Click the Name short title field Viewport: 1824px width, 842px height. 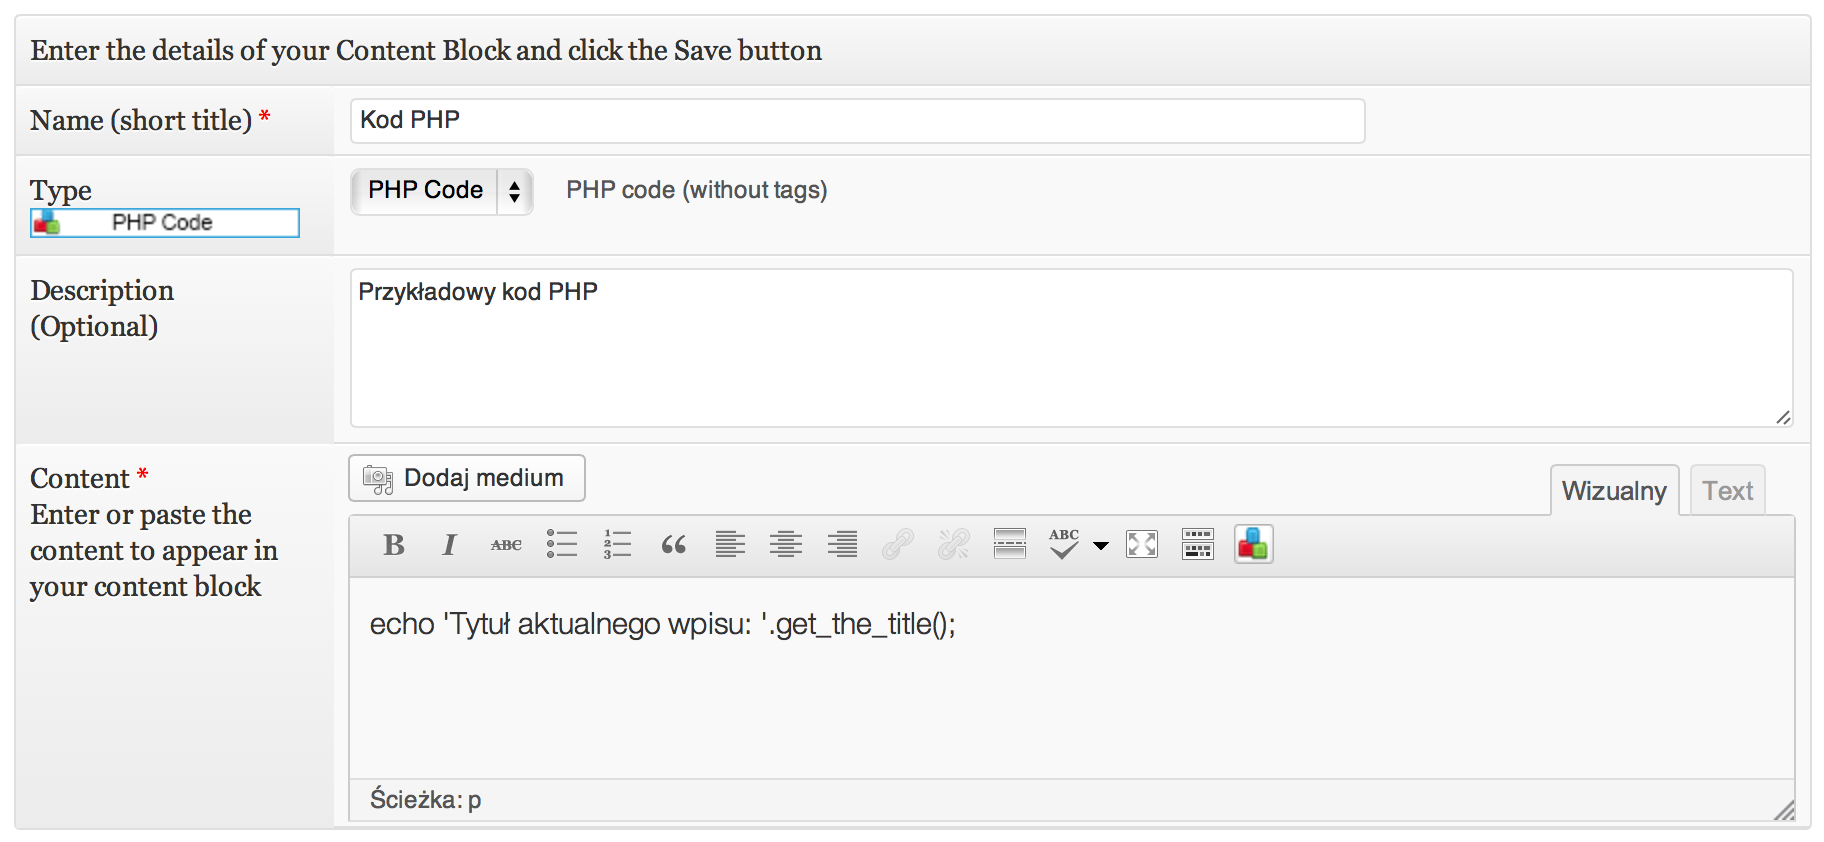pos(857,121)
